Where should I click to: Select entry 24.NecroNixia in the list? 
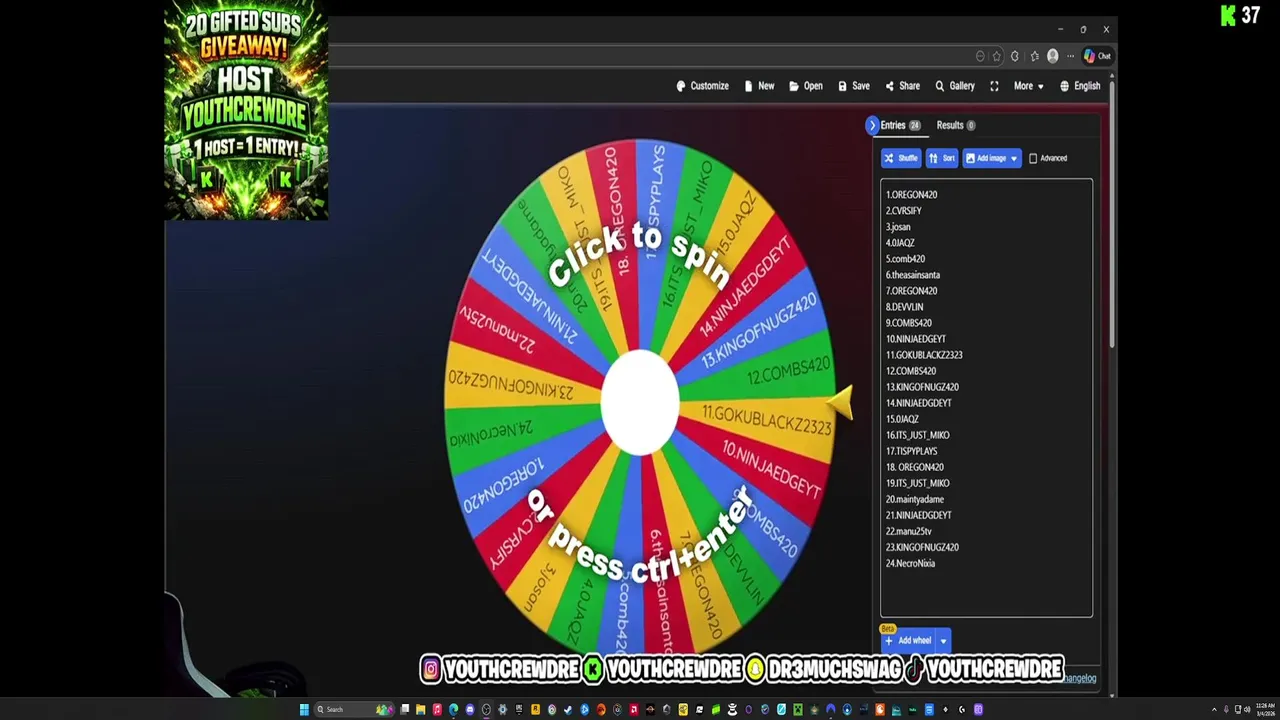(910, 563)
